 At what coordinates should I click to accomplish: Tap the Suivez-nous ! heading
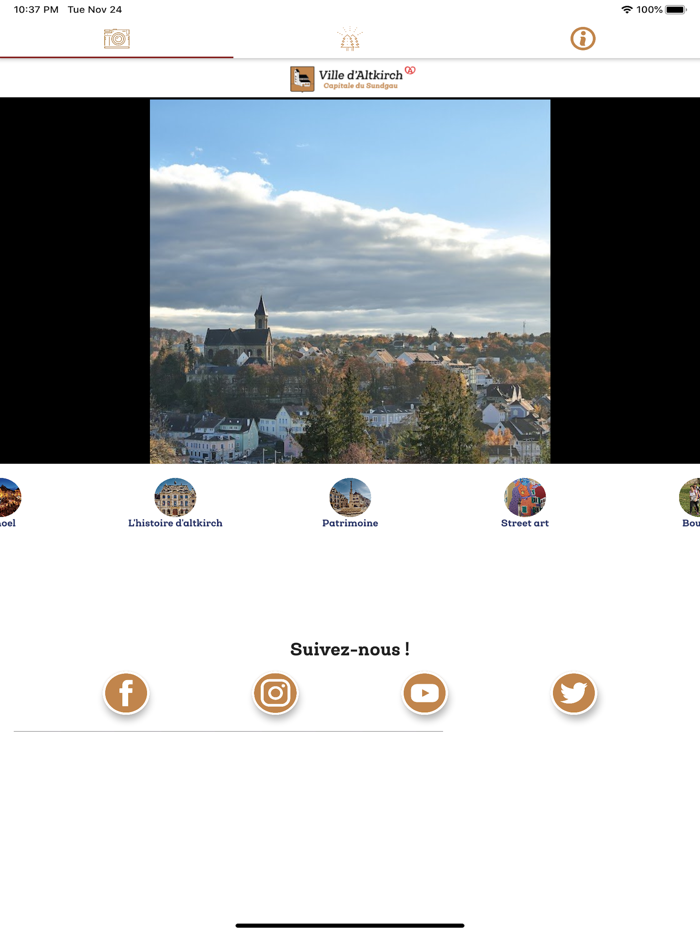350,649
